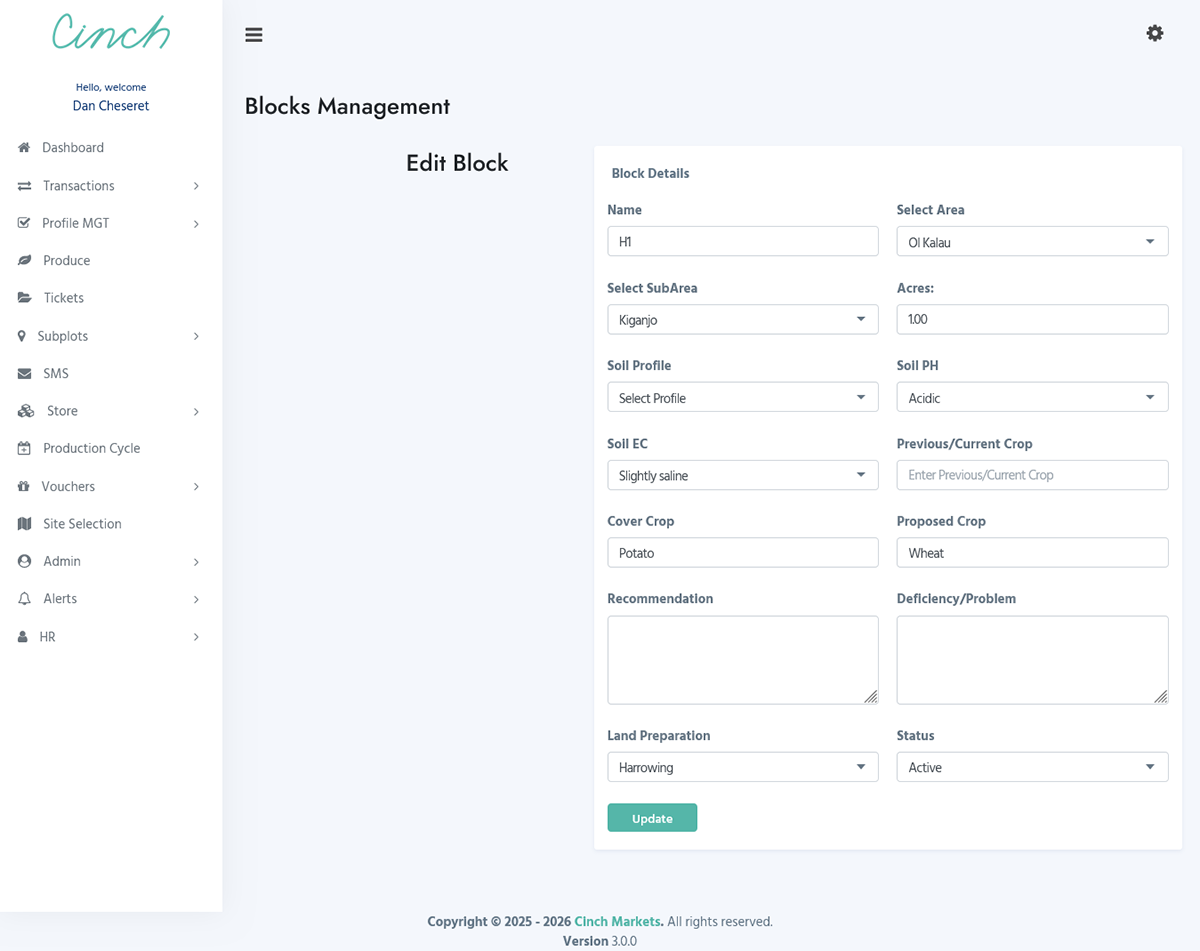This screenshot has height=951, width=1200.
Task: Select the Vouchers gift icon
Action: [22, 486]
